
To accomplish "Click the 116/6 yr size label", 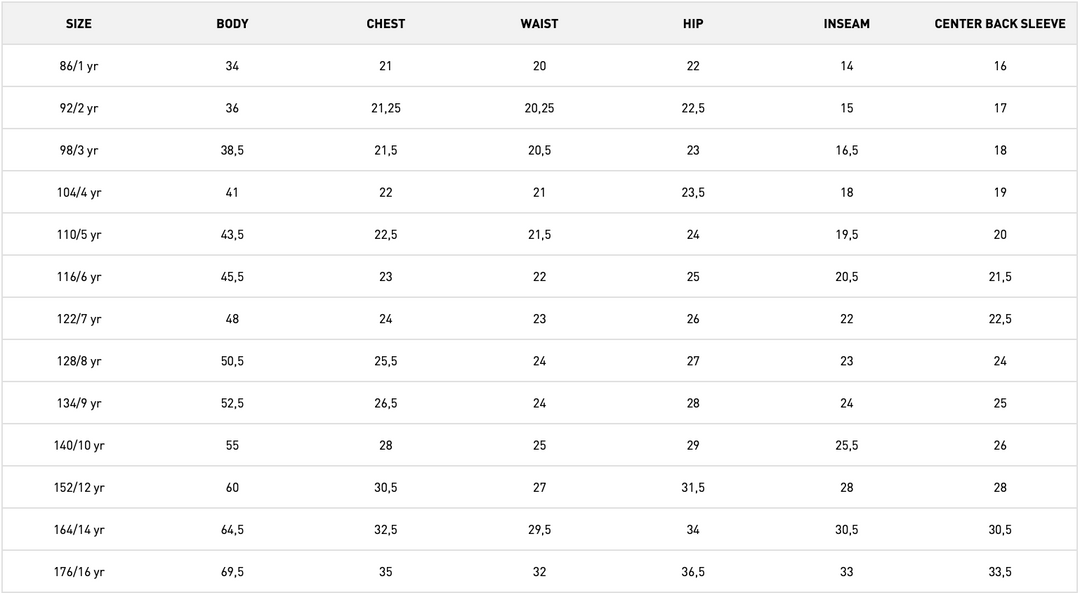I will 79,277.
